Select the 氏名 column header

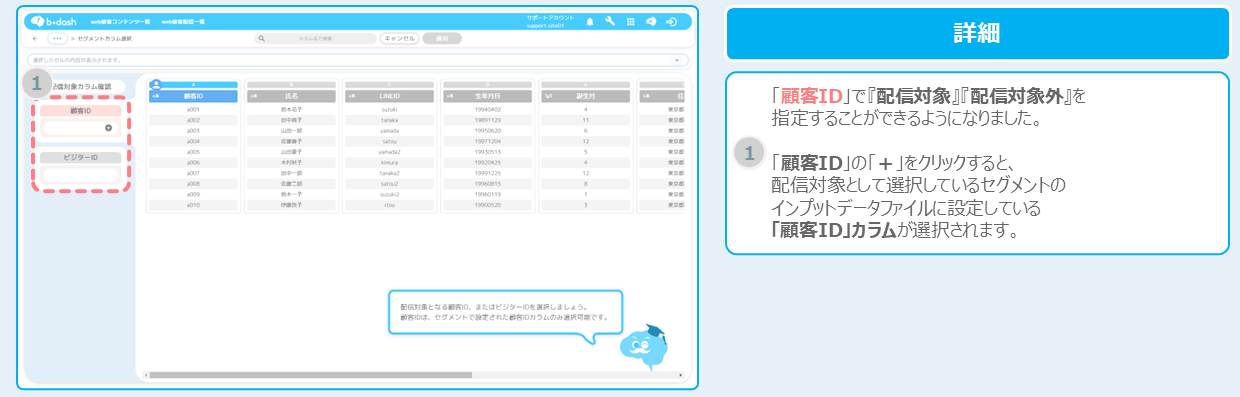point(291,96)
